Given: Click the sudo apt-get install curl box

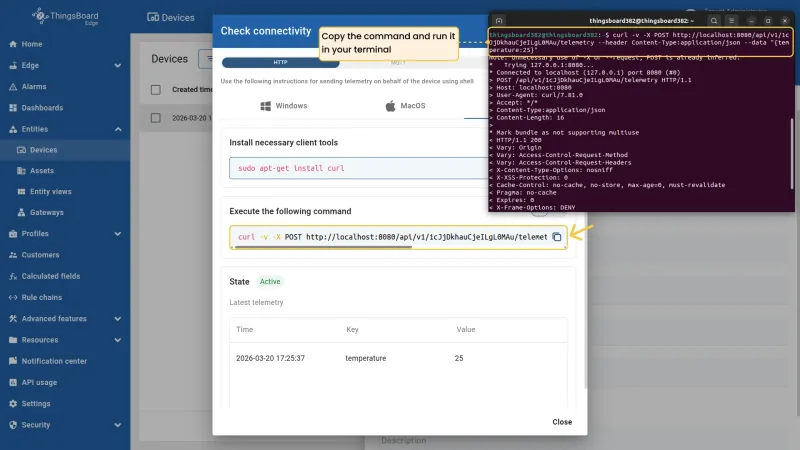Looking at the screenshot, I should (358, 168).
